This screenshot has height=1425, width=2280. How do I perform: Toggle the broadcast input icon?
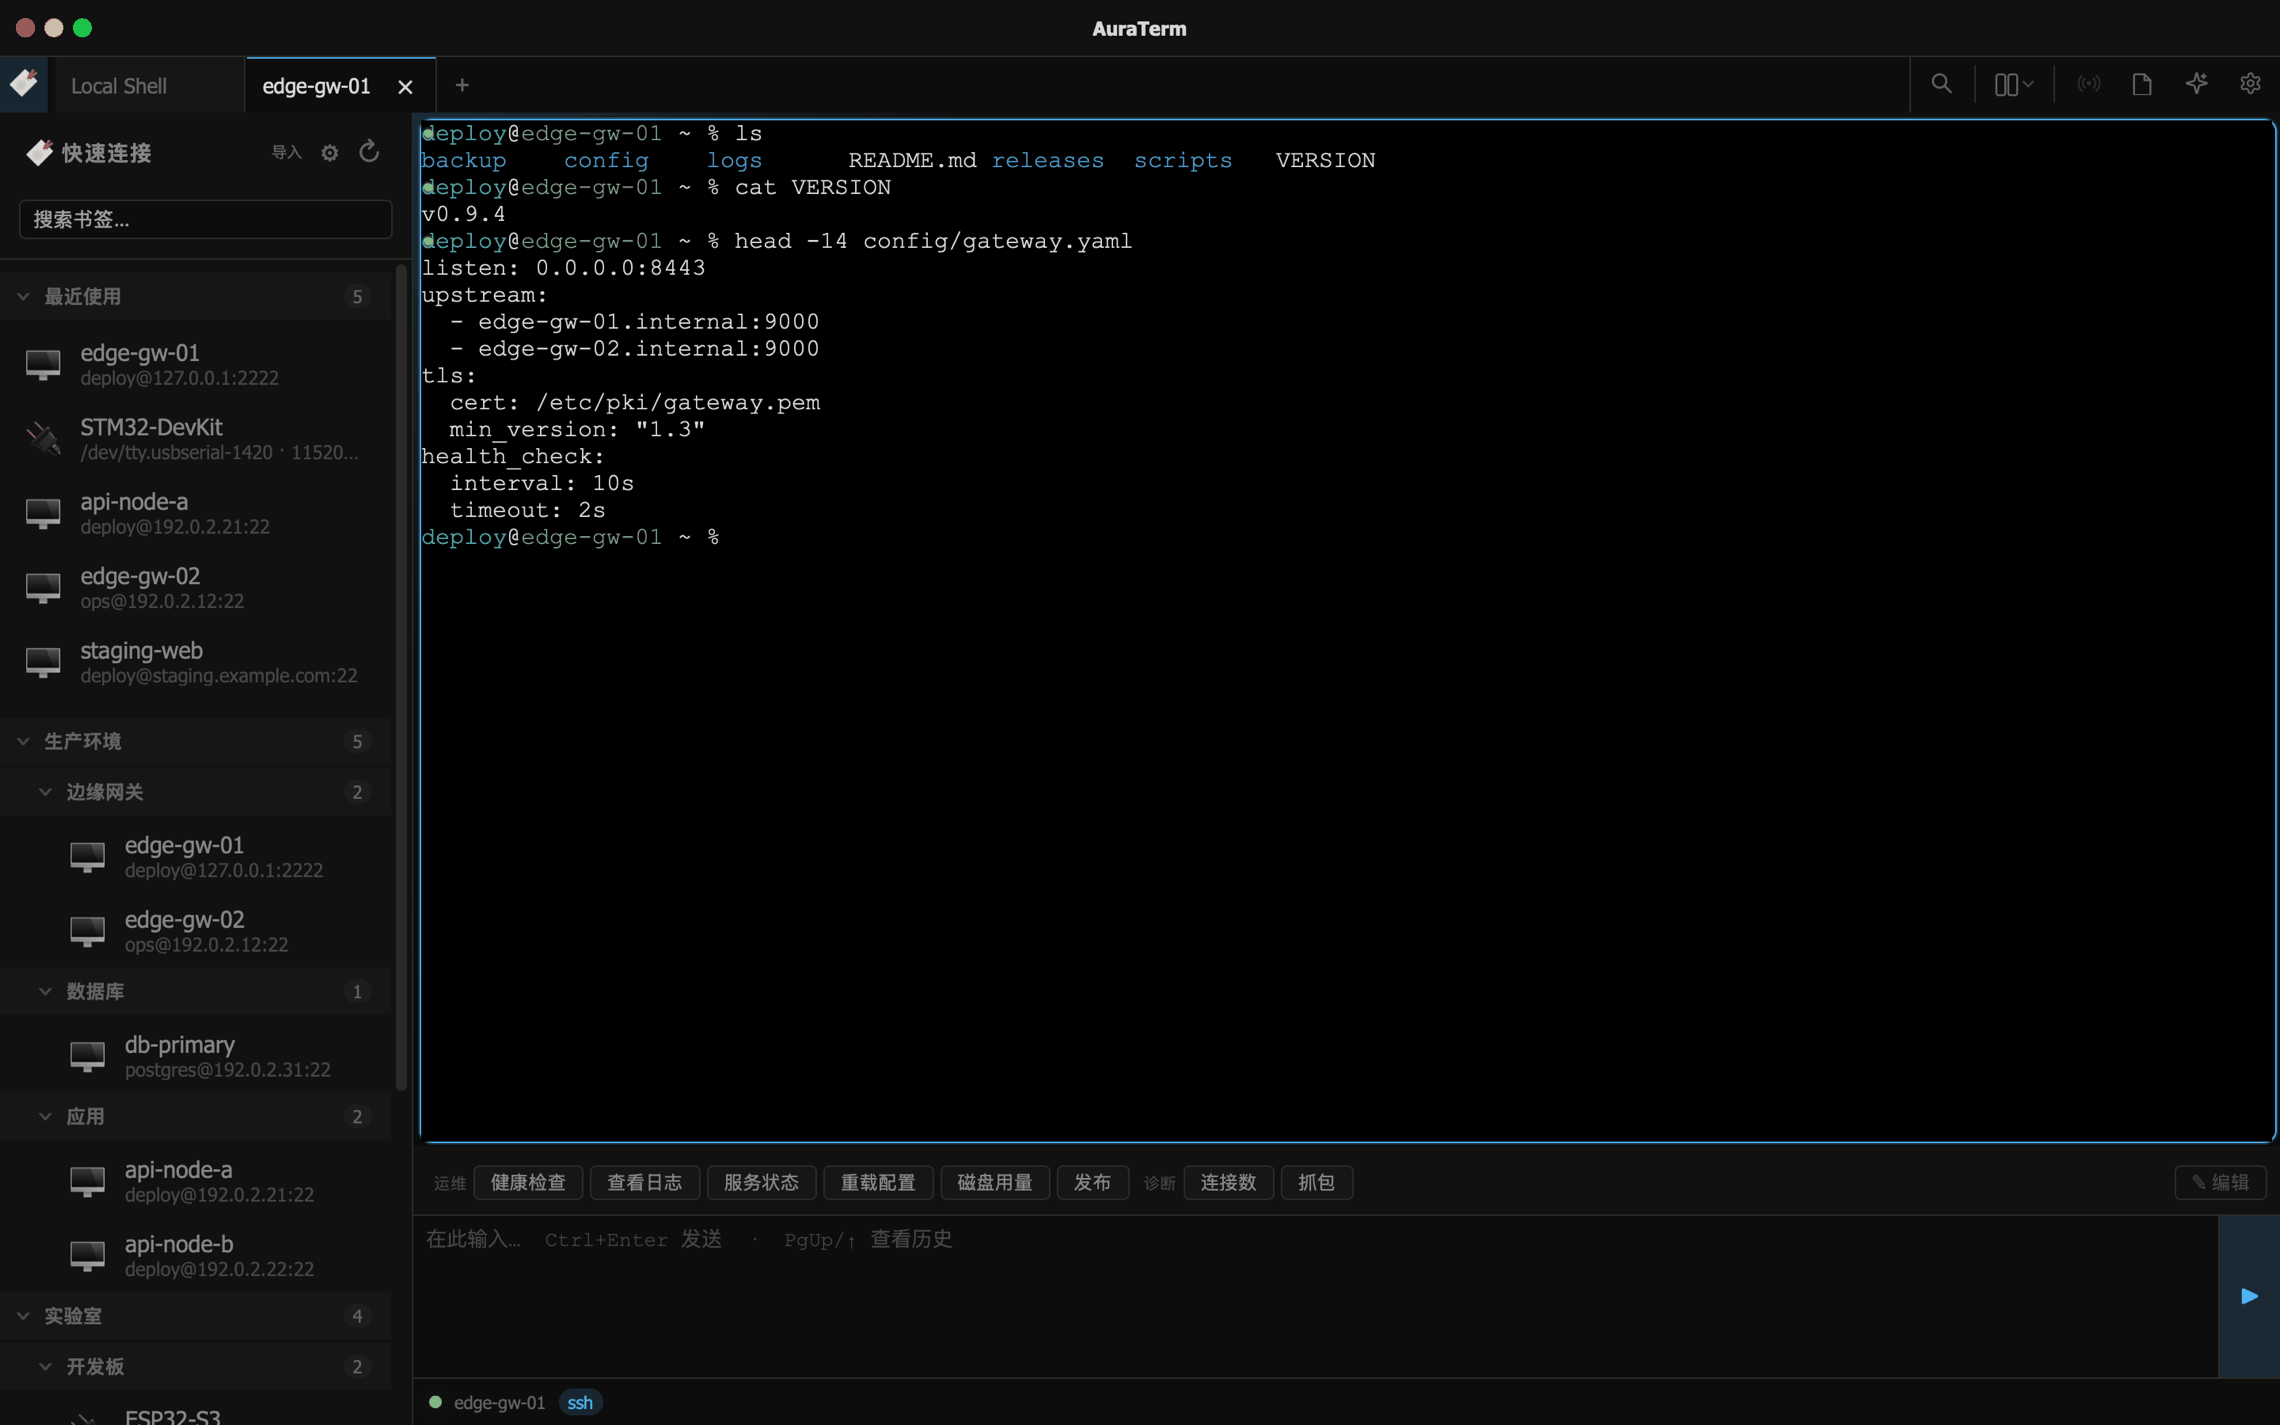2088,84
